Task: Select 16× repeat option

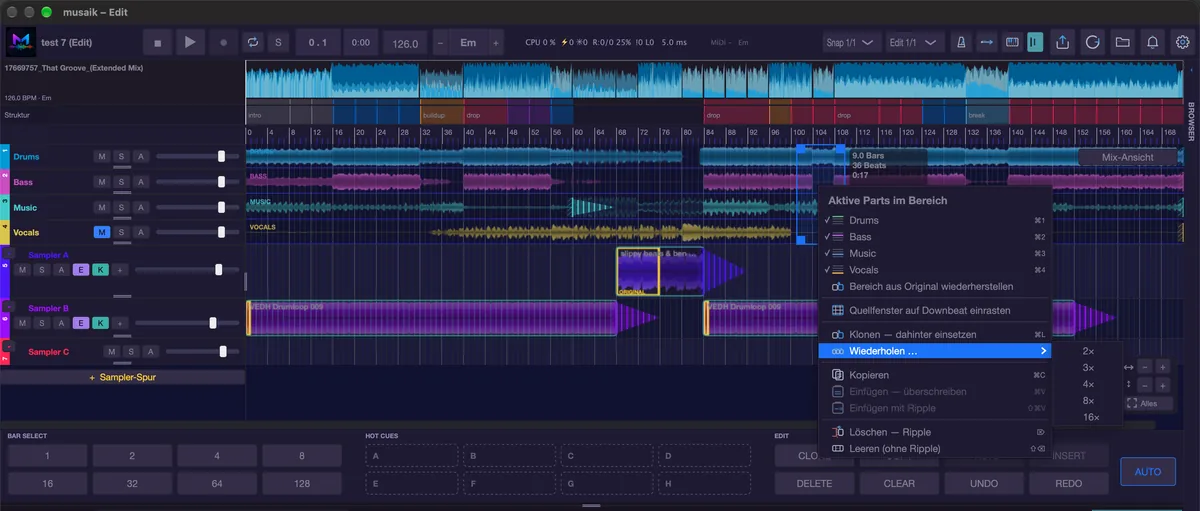Action: pyautogui.click(x=1089, y=417)
